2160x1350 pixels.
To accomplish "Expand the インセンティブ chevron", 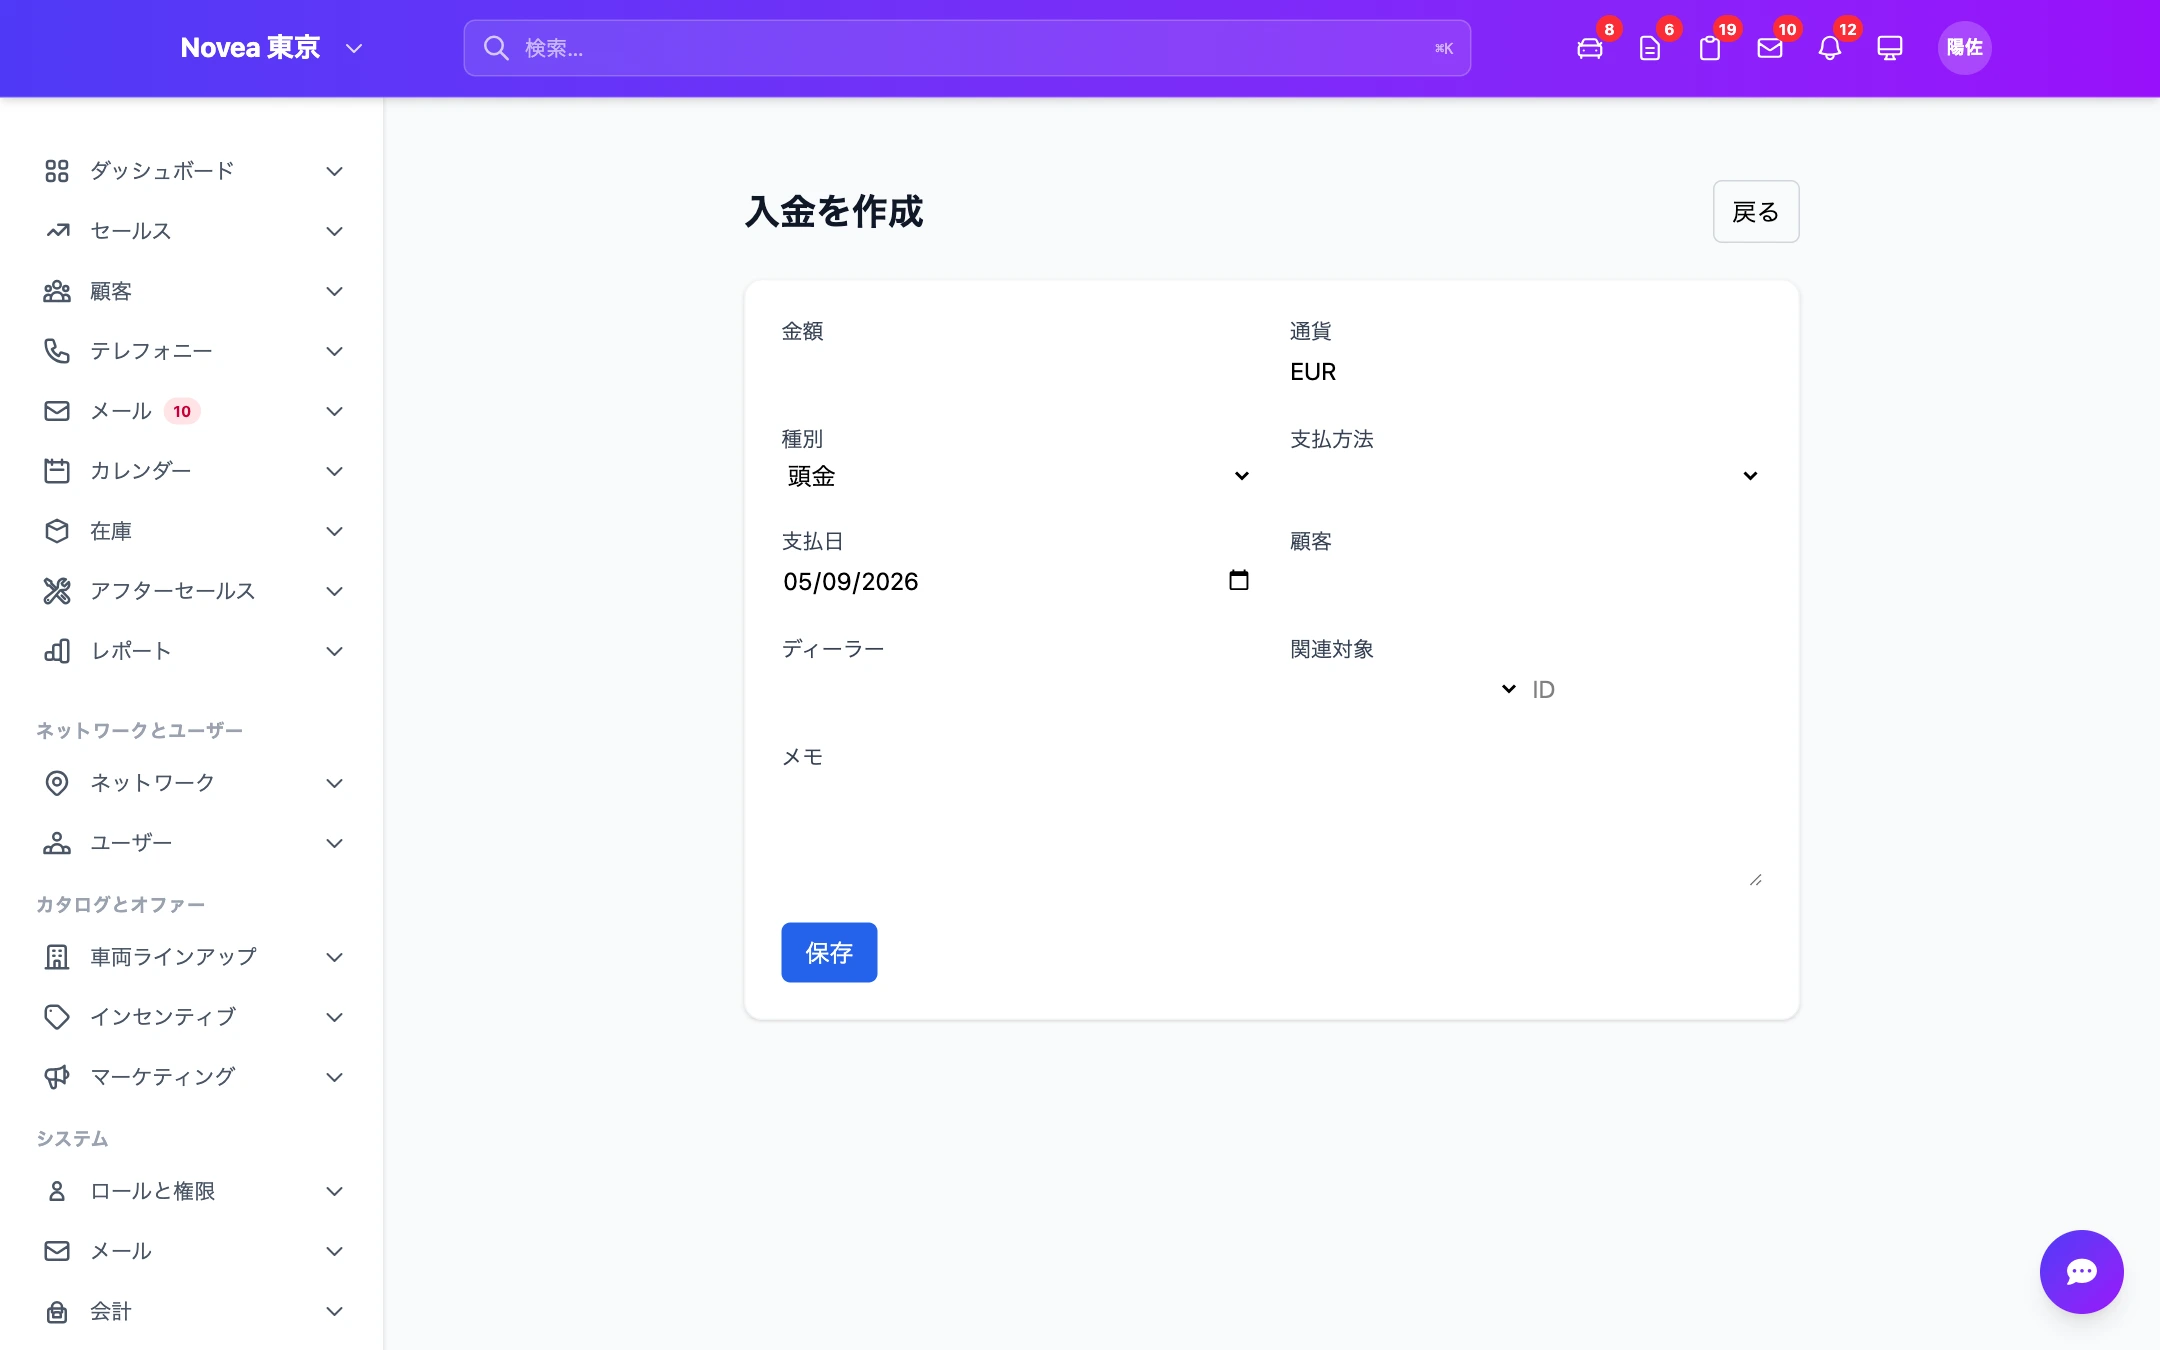I will coord(335,1017).
